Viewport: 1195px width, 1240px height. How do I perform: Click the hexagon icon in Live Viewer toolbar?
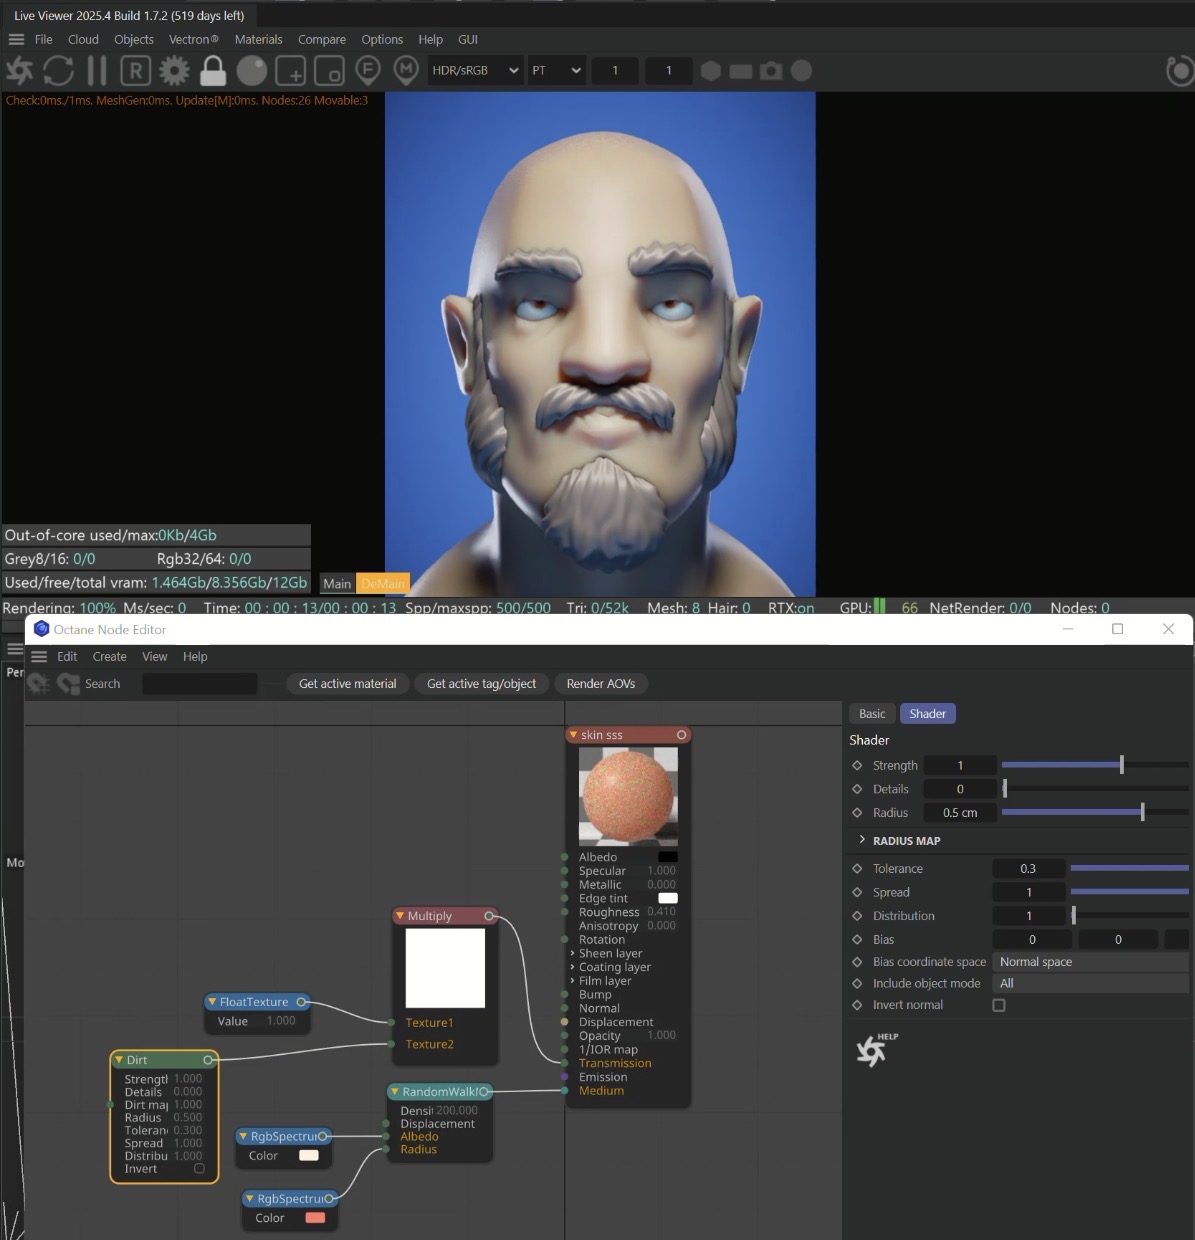[x=711, y=71]
